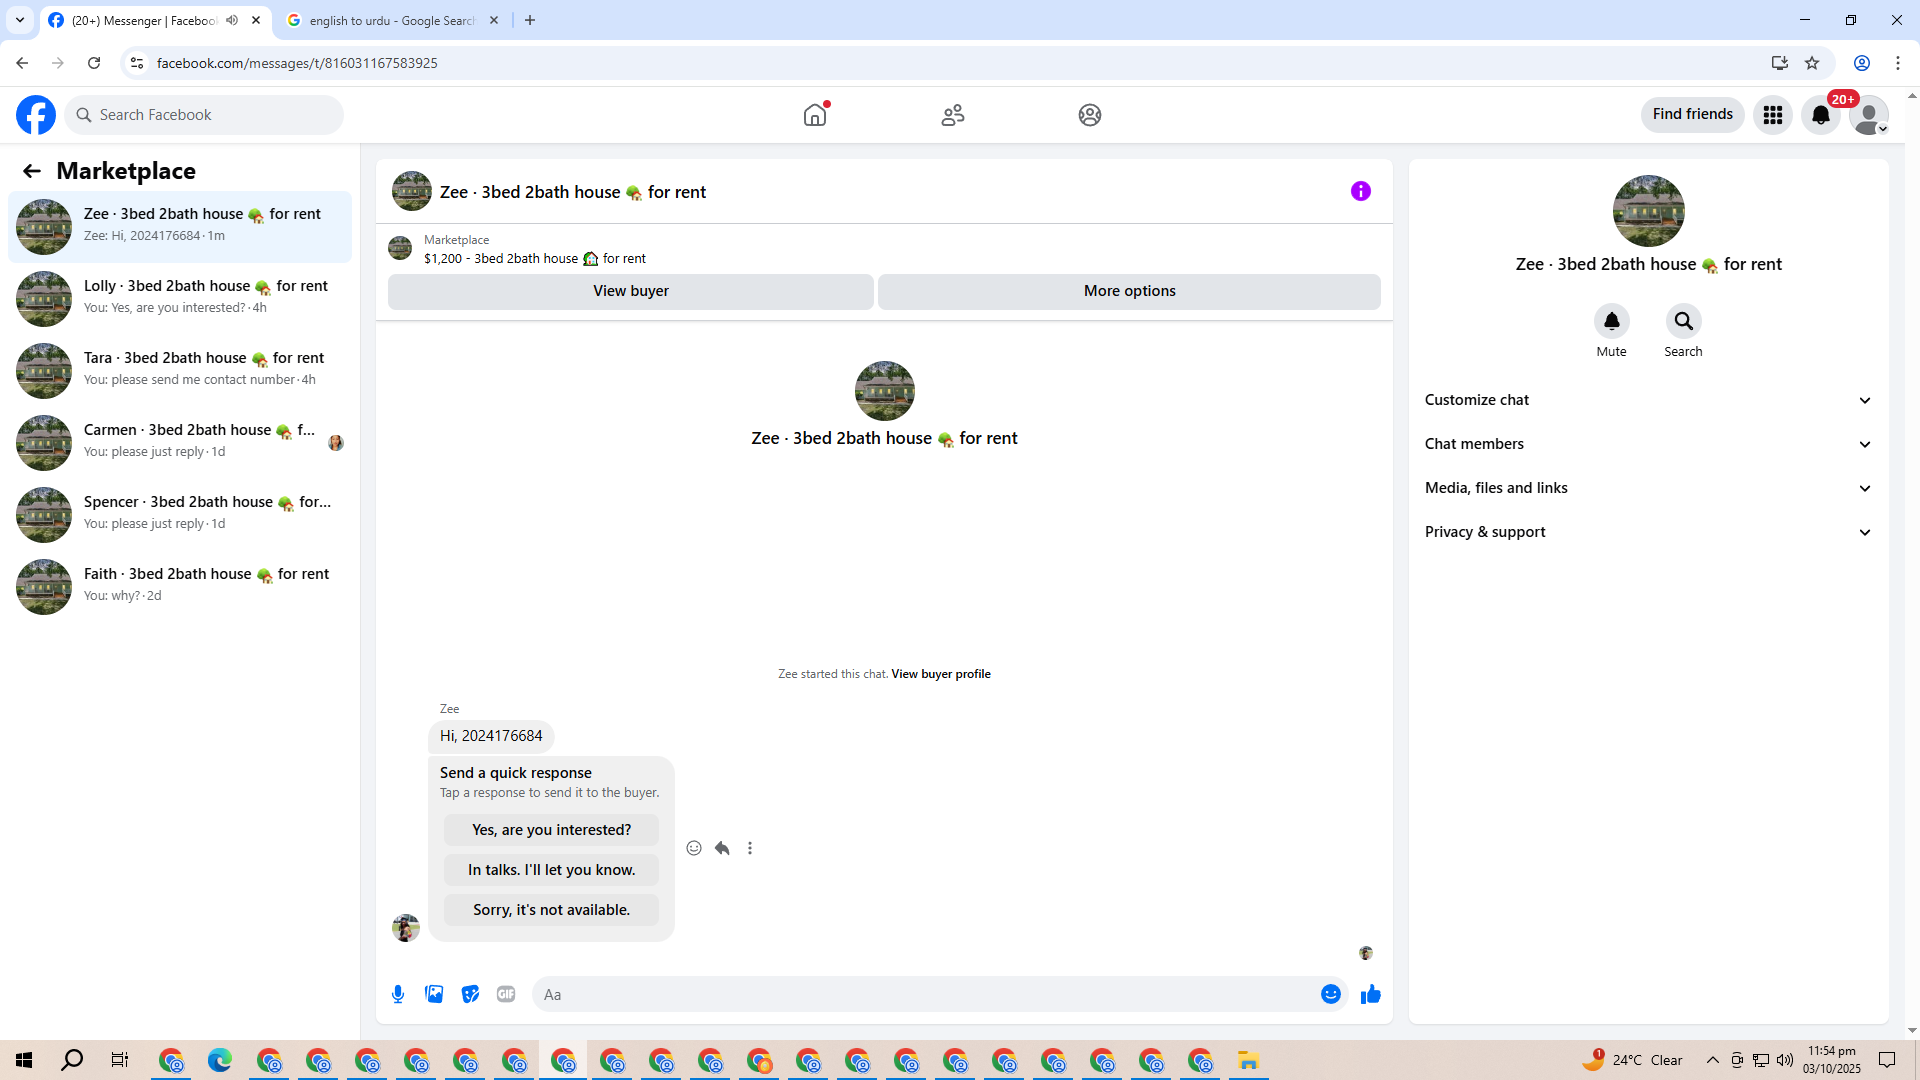The width and height of the screenshot is (1920, 1080).
Task: Open the Friends icon in top navigation
Action: click(x=953, y=115)
